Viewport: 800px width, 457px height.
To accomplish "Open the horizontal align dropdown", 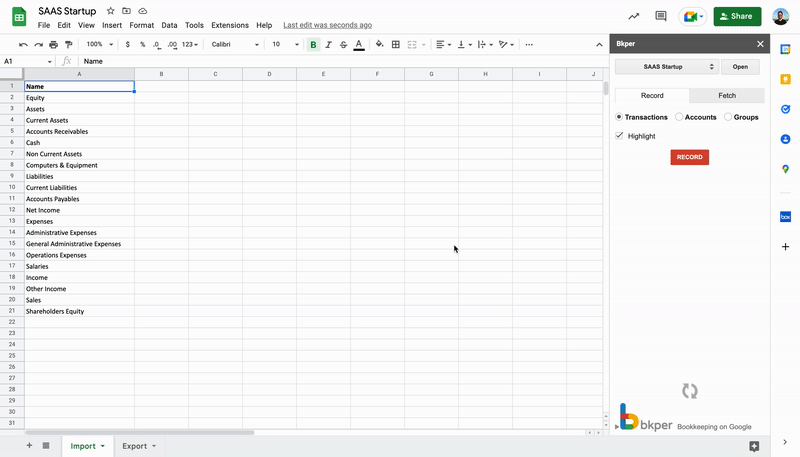I will click(443, 45).
